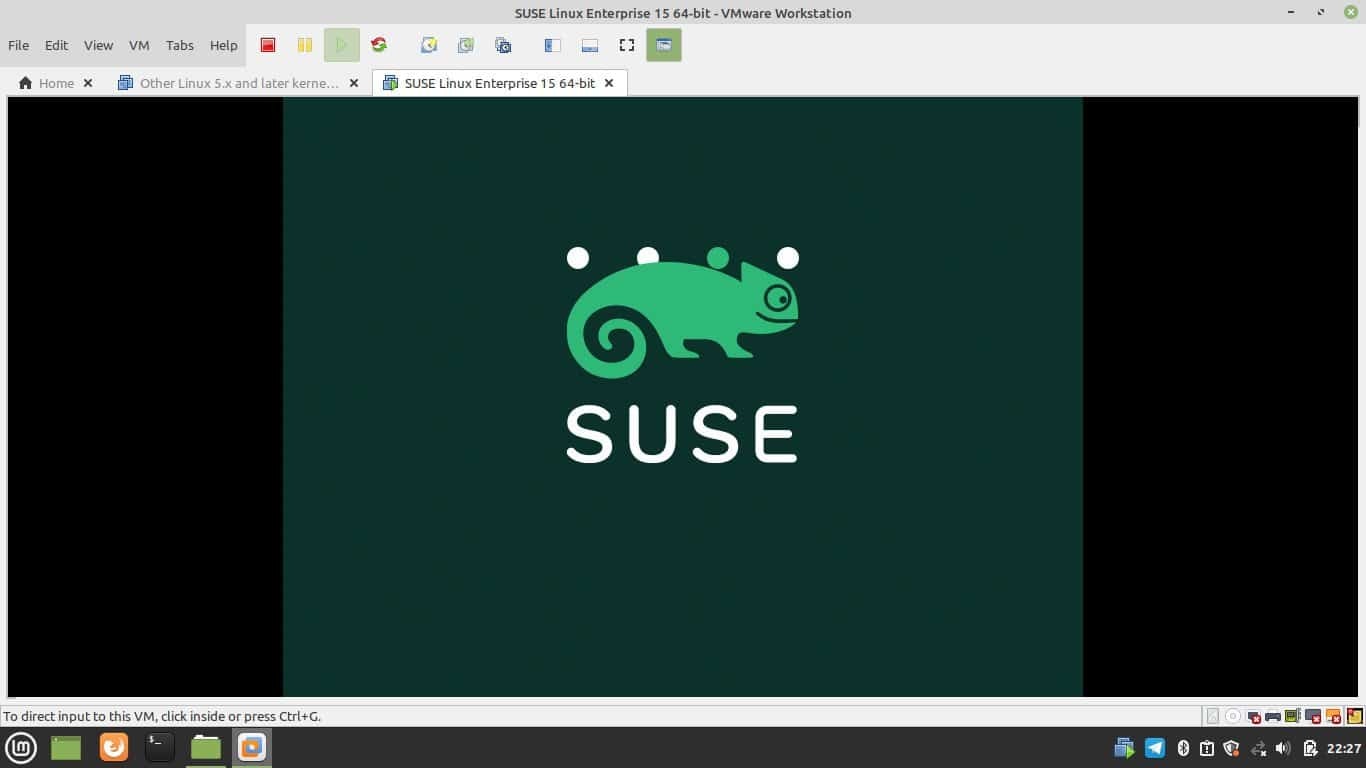Open the Help menu

tap(223, 45)
